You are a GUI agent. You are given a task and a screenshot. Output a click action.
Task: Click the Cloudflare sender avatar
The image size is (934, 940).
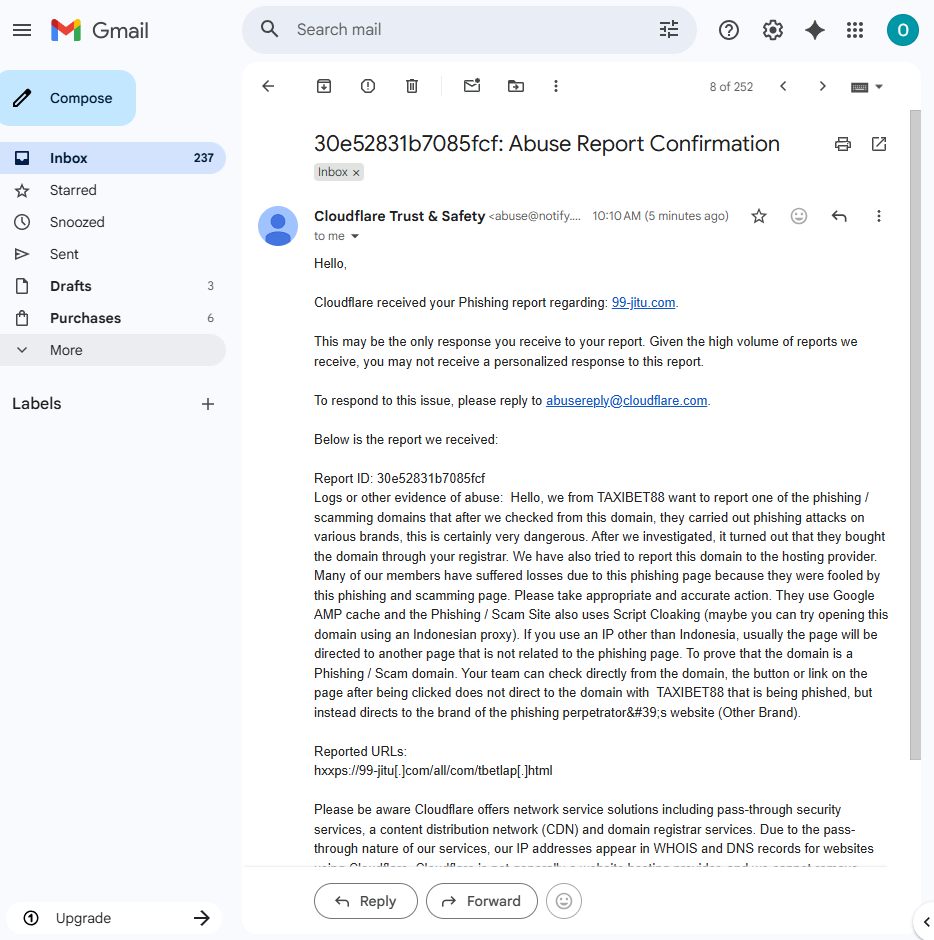[x=278, y=226]
